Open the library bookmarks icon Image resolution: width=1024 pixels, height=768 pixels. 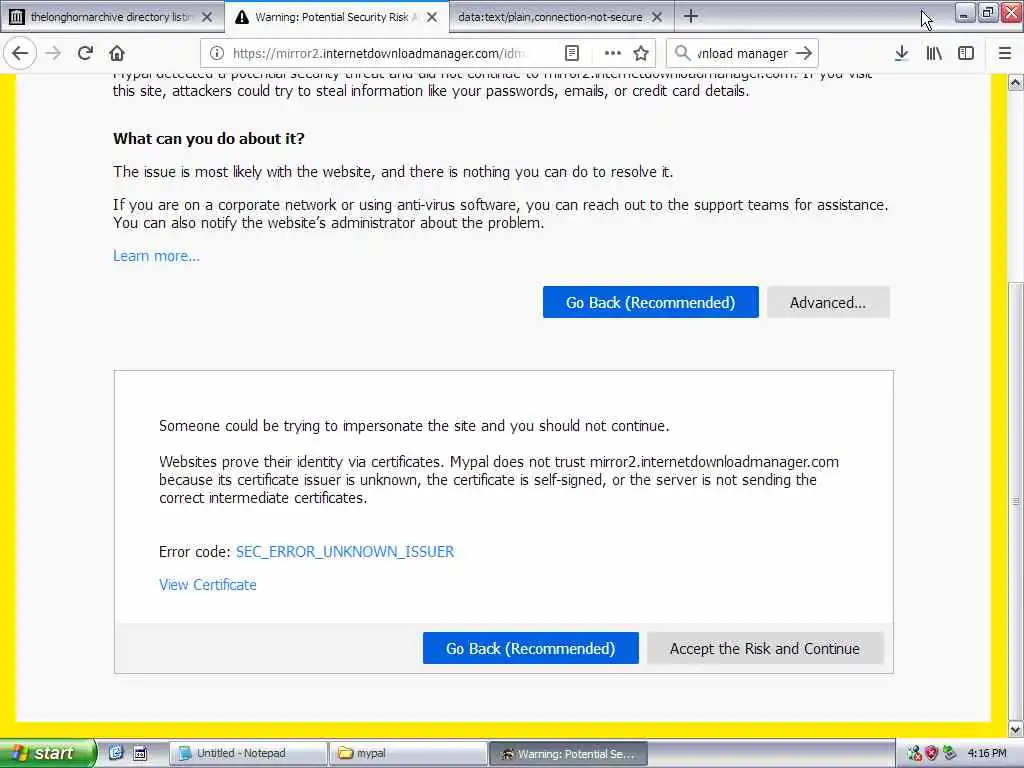coord(935,54)
